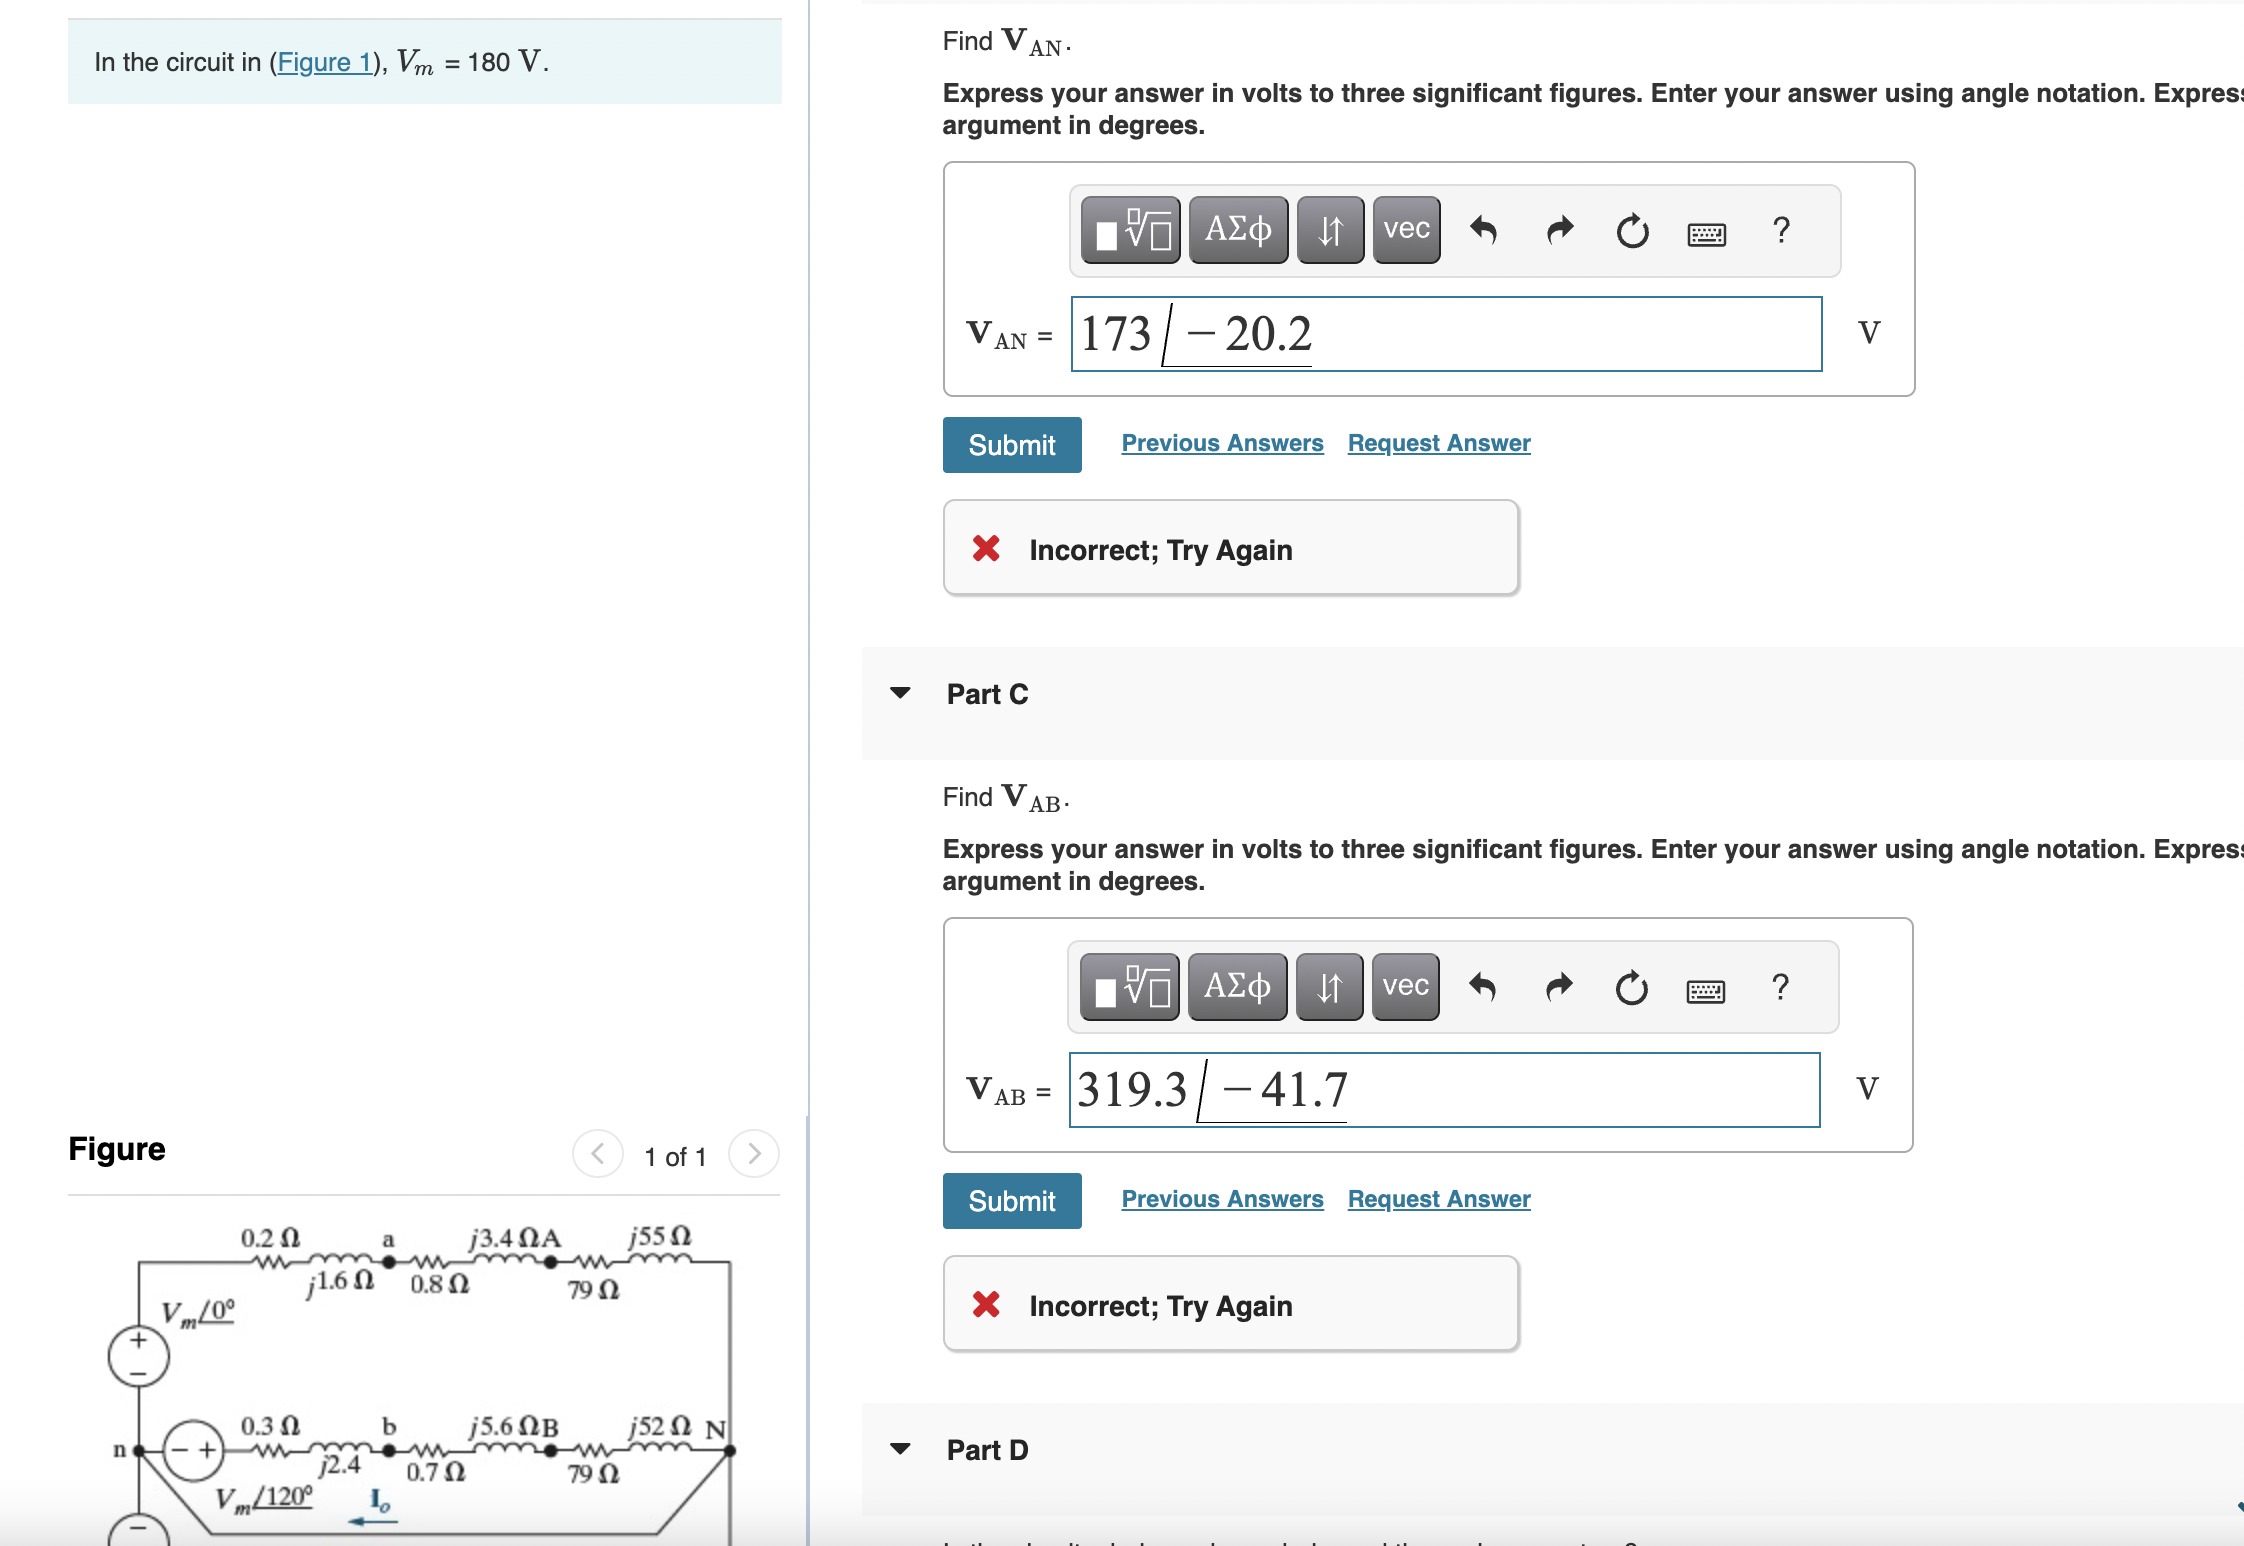Image resolution: width=2244 pixels, height=1546 pixels.
Task: Open ΑΣφ symbols in the Part C editor
Action: (1237, 987)
